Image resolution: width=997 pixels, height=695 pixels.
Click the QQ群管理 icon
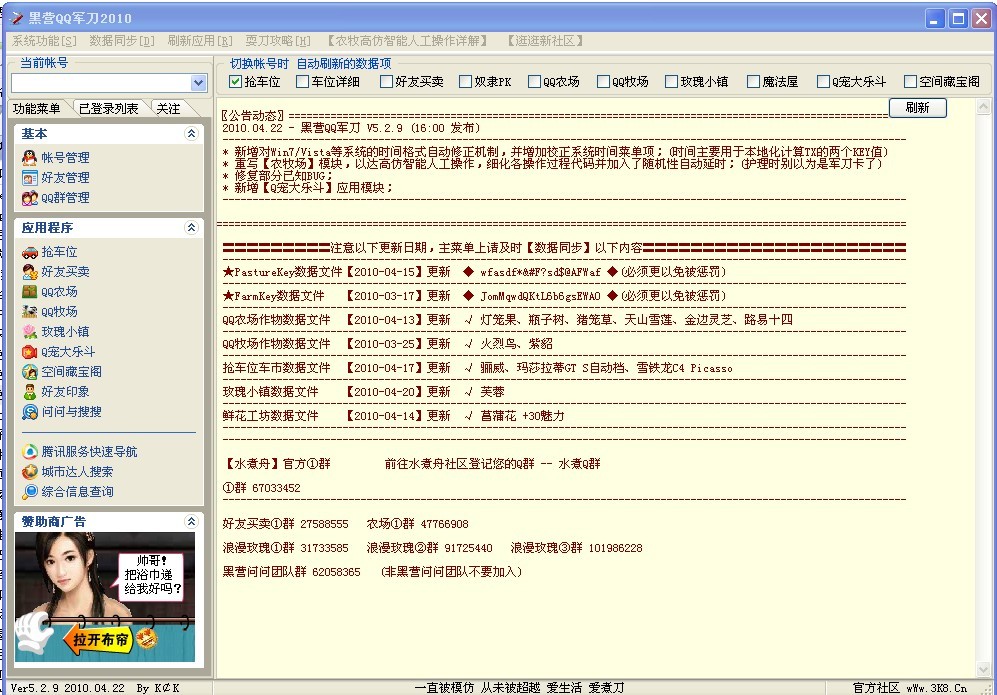coord(29,198)
